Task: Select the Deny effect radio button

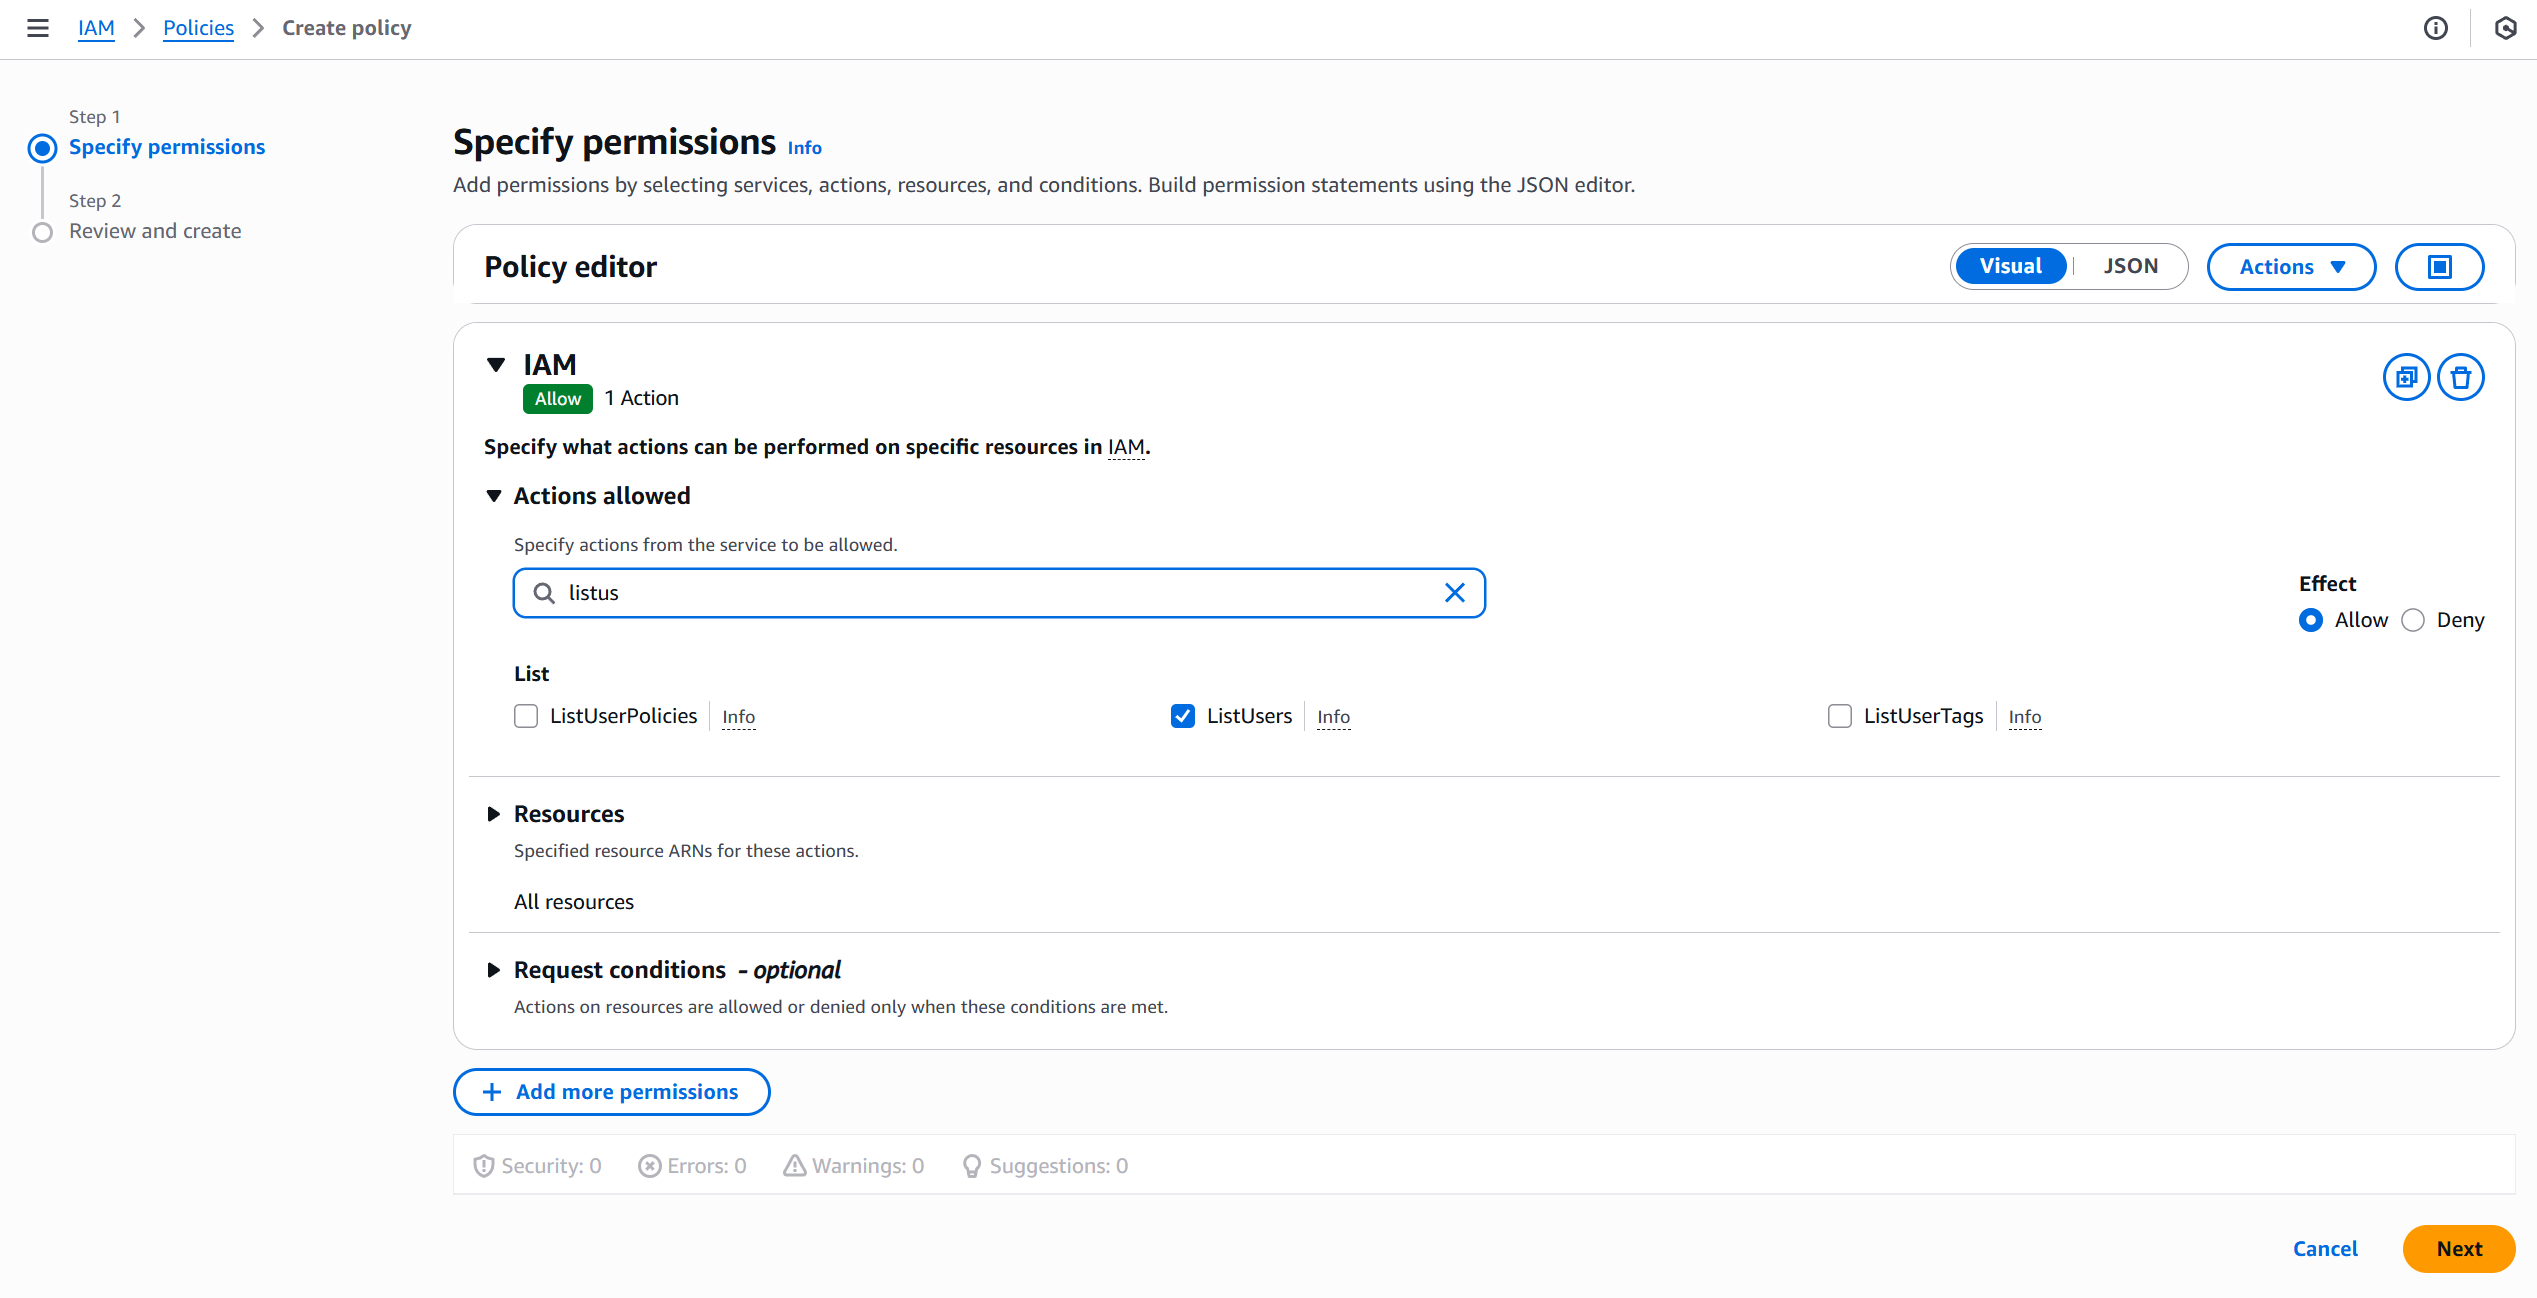Action: [x=2413, y=620]
